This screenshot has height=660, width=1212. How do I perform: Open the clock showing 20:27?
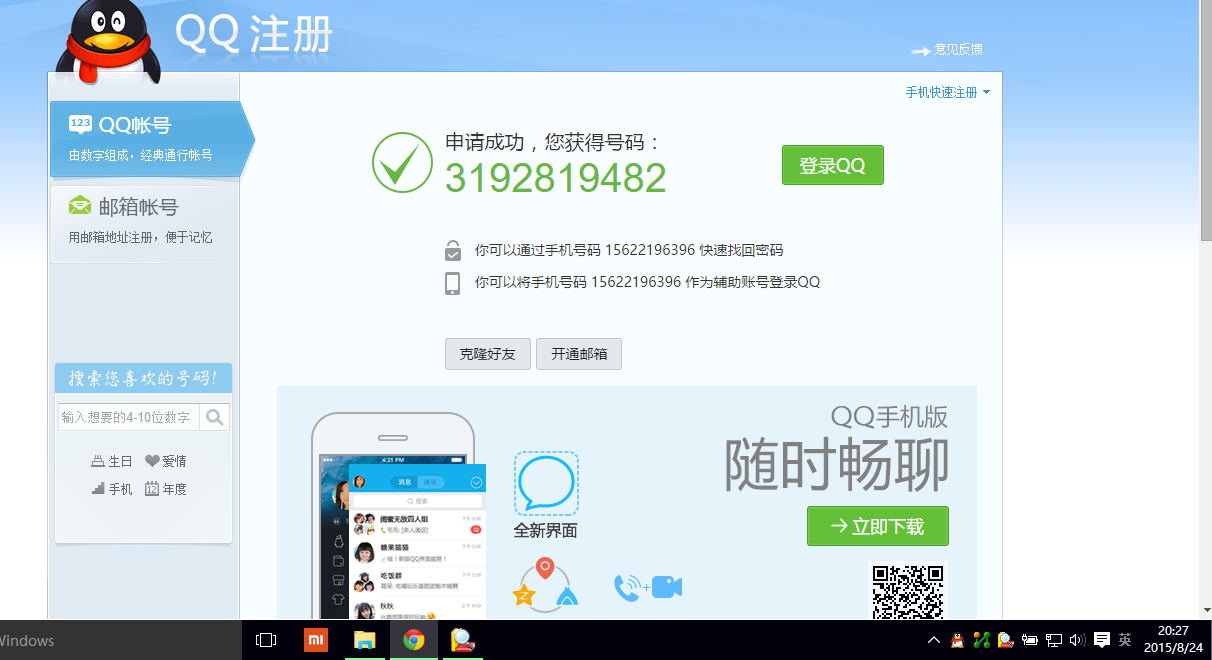(1174, 640)
